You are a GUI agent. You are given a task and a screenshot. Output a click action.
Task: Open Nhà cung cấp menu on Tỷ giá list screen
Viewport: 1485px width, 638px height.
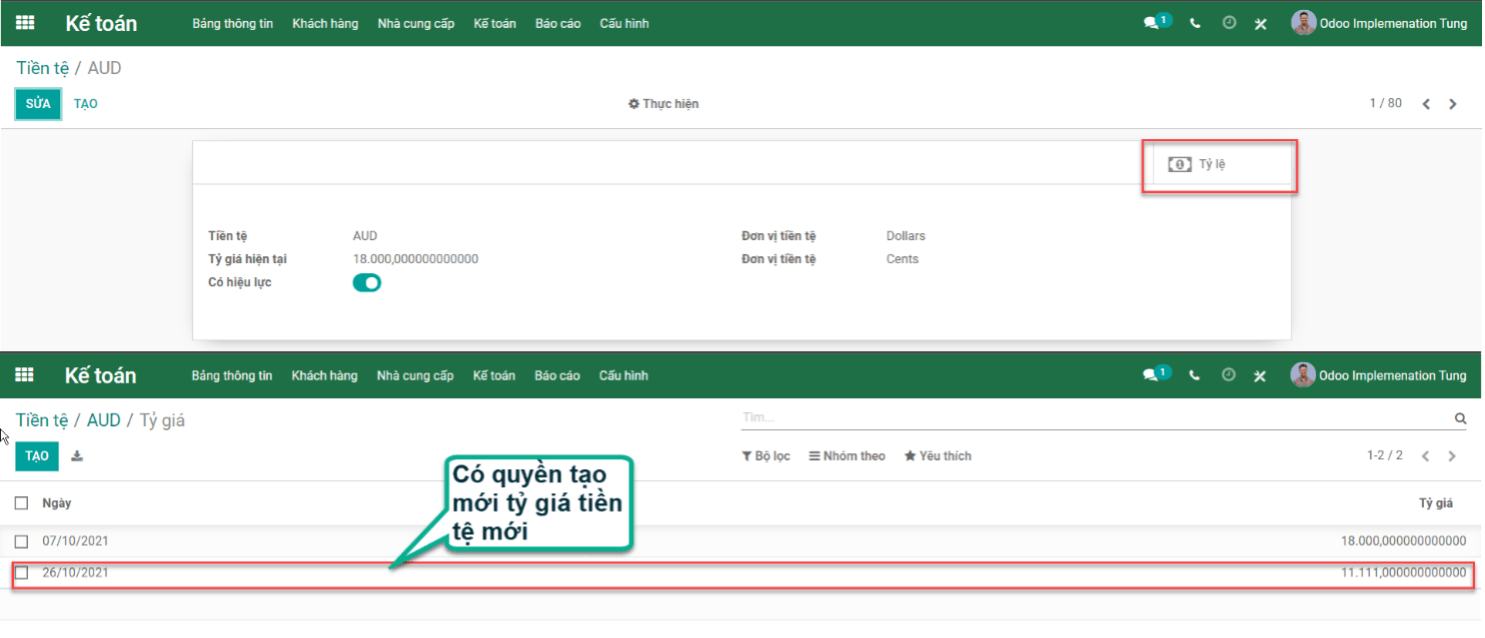(415, 375)
